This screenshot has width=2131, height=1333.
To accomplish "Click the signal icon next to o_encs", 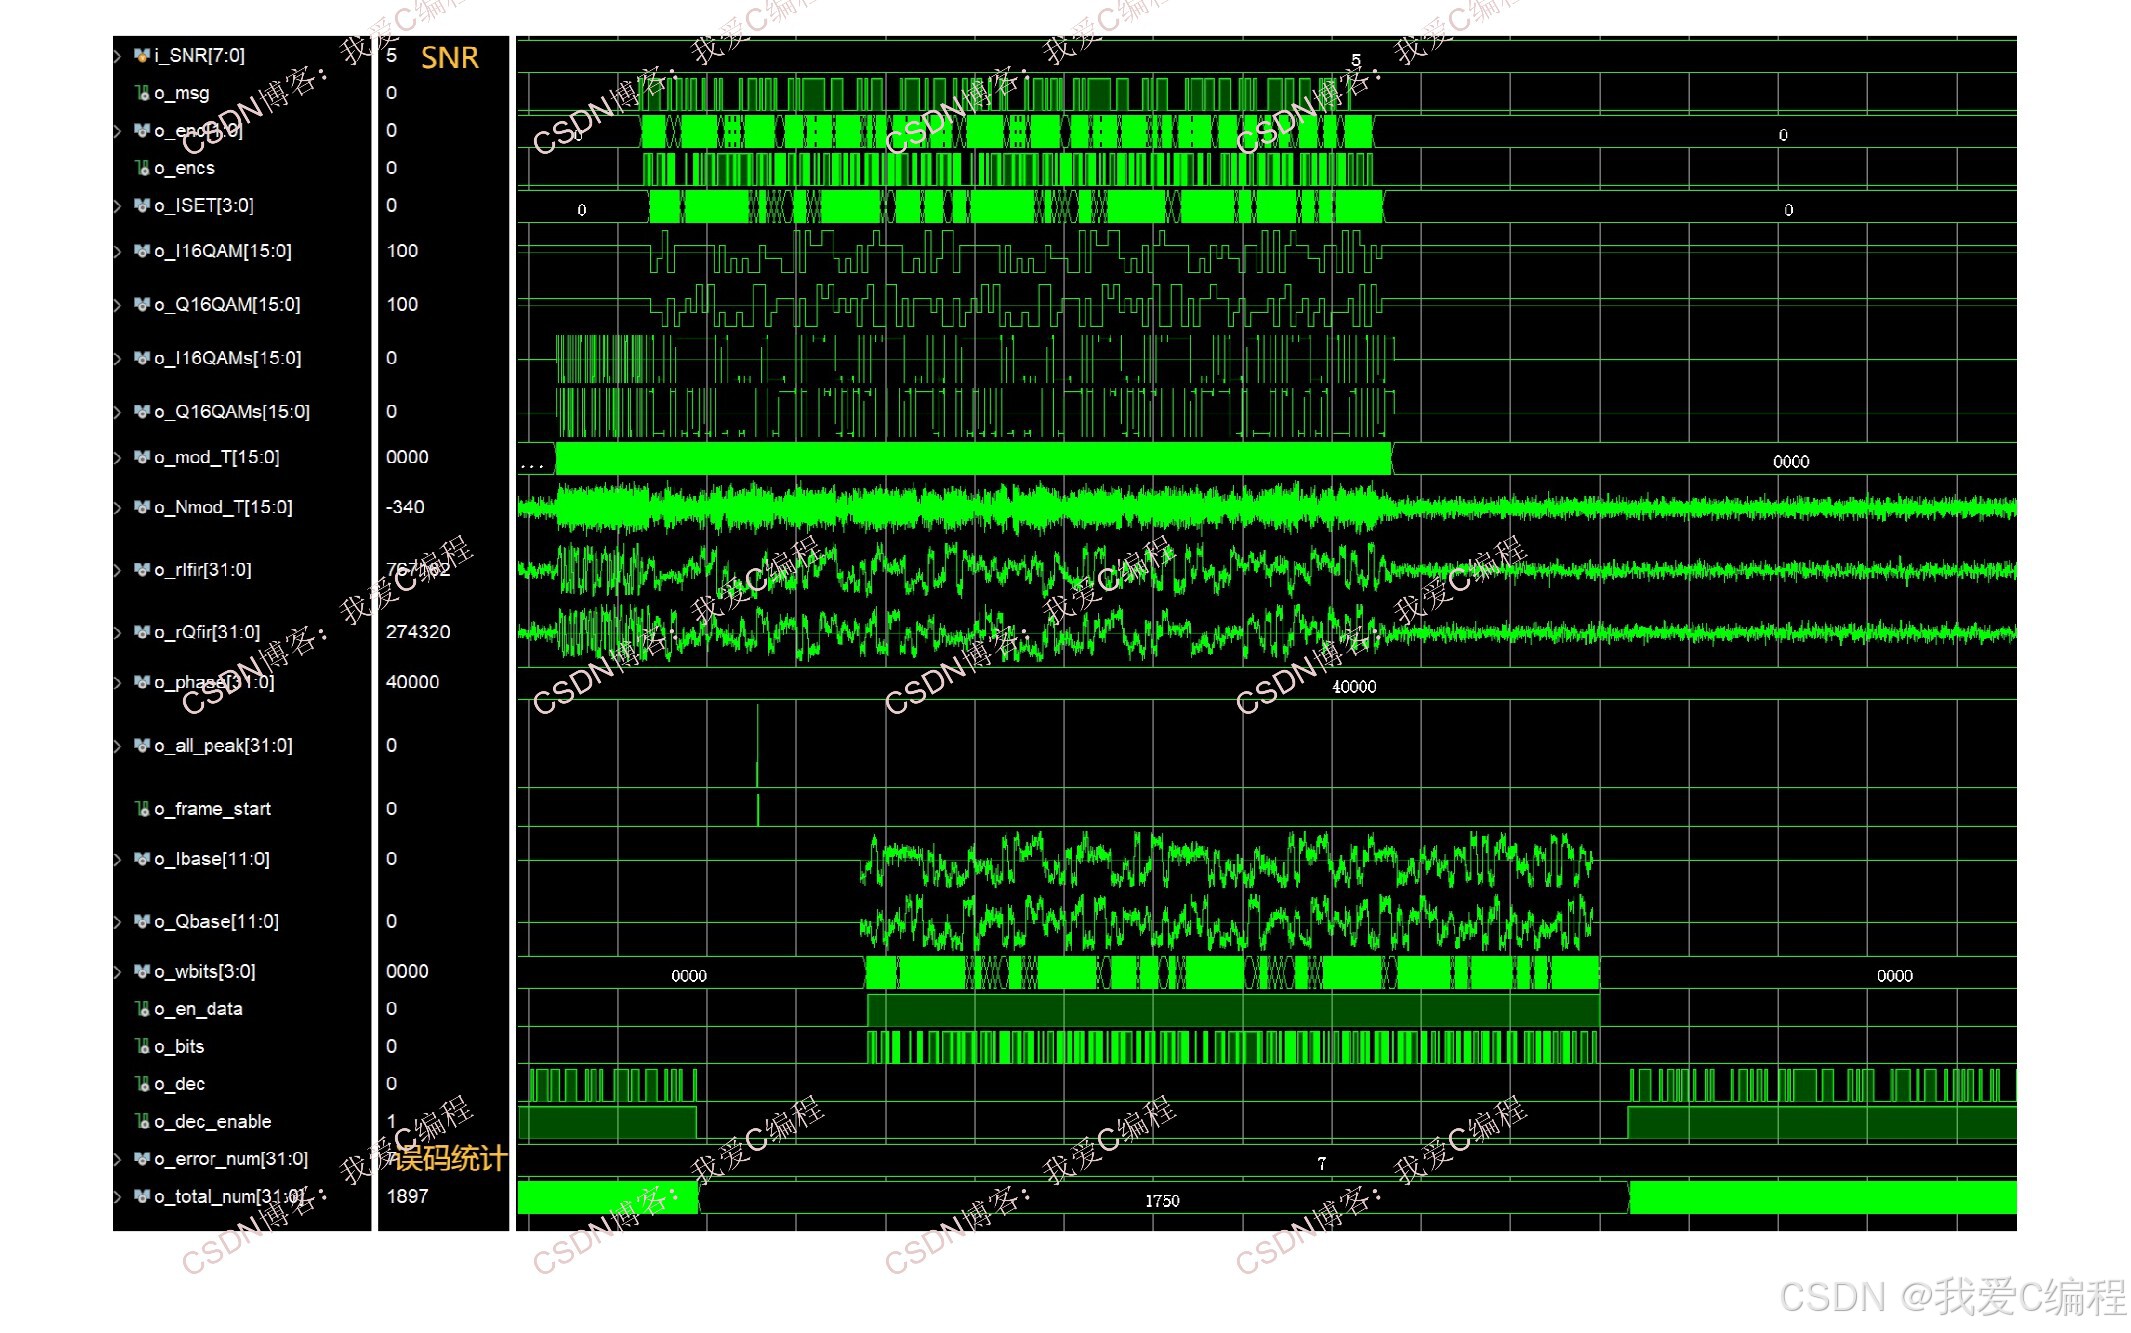I will point(142,168).
